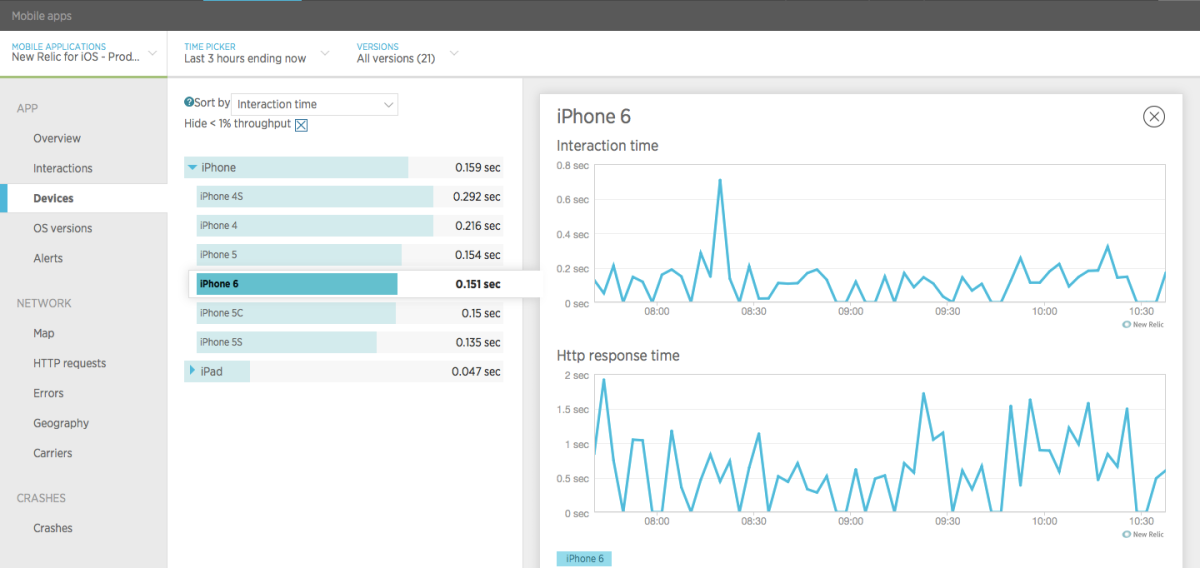Open Geography page
The image size is (1200, 568).
(x=61, y=423)
